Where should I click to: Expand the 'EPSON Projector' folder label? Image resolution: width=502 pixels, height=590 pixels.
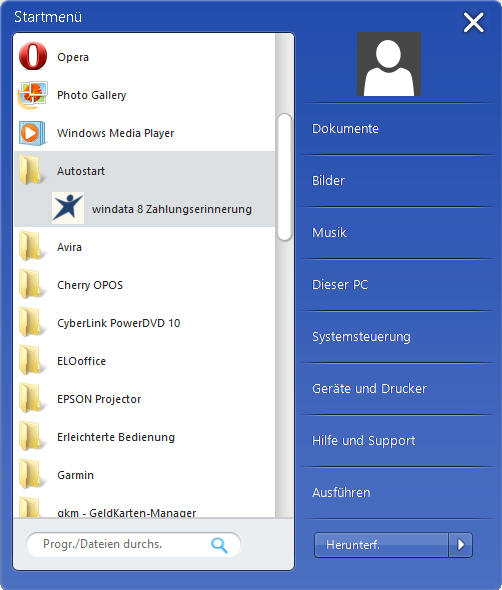99,399
